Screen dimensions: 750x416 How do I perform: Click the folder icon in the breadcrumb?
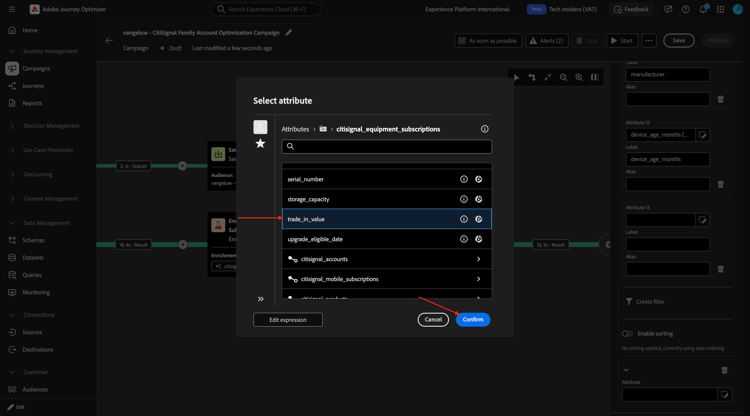(x=323, y=129)
